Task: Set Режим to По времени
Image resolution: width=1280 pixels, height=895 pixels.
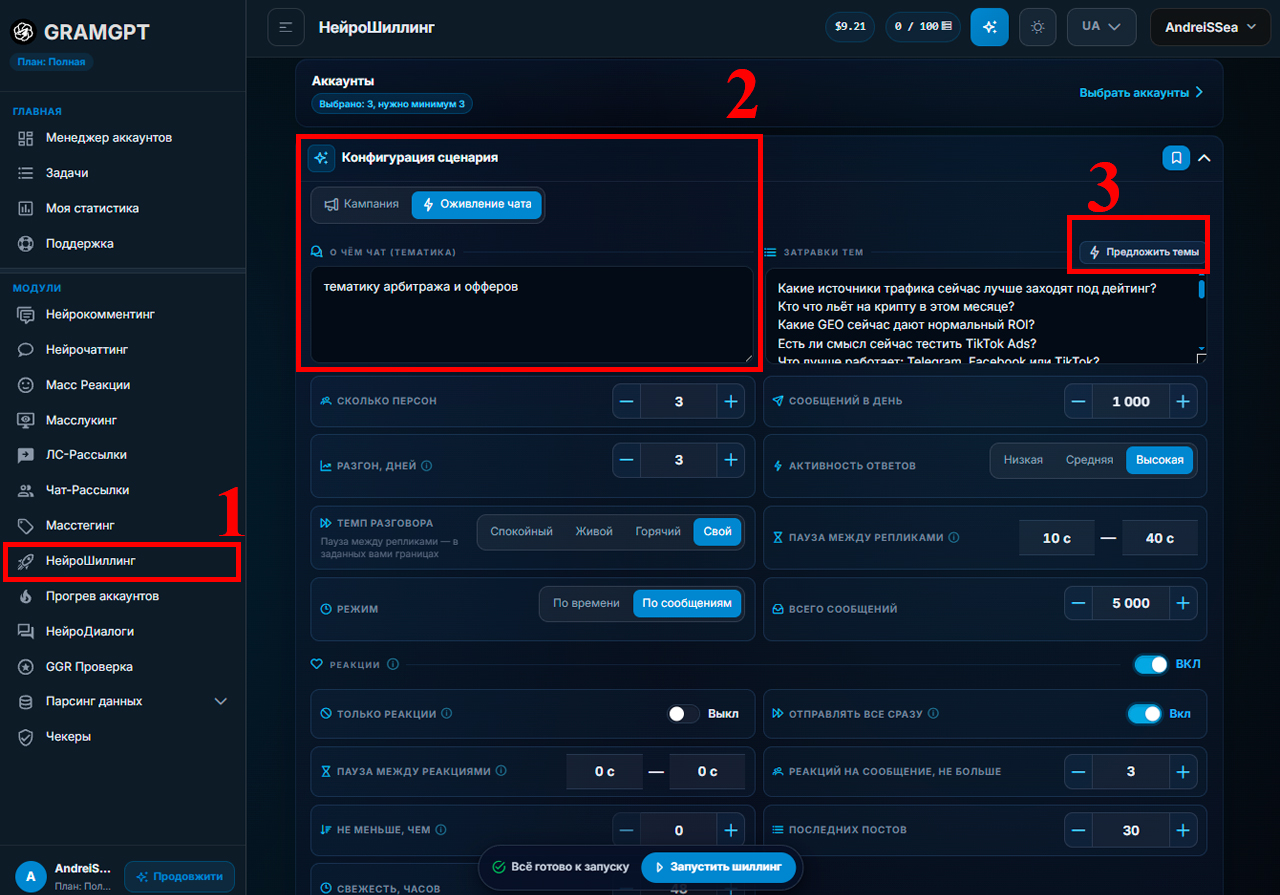Action: coord(586,604)
